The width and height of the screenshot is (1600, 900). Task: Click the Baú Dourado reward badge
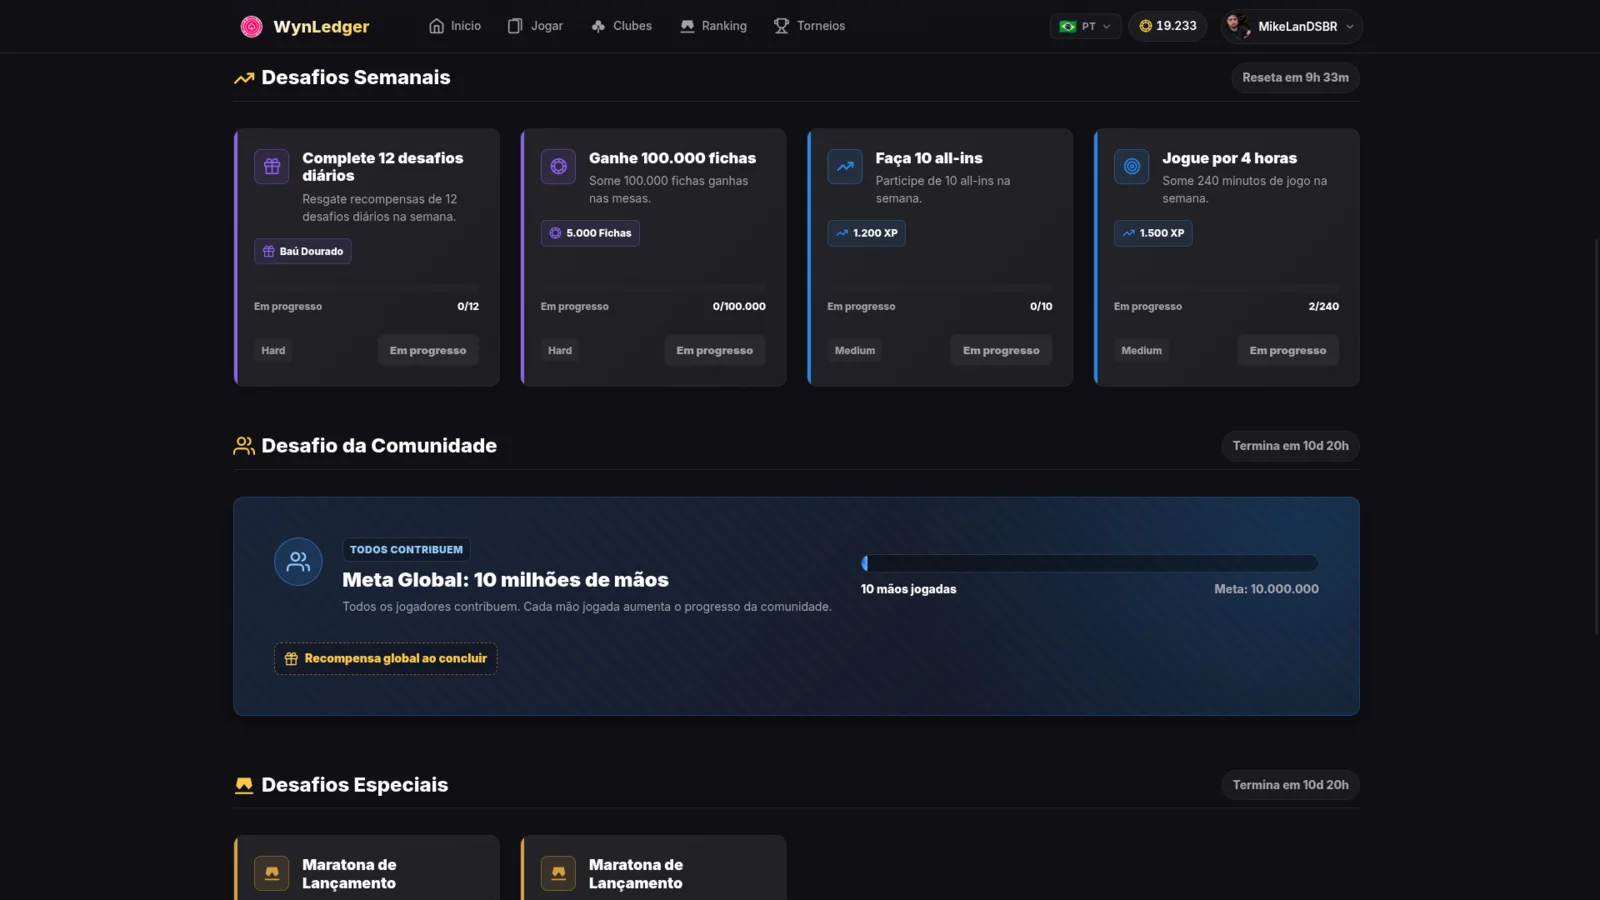pyautogui.click(x=303, y=251)
